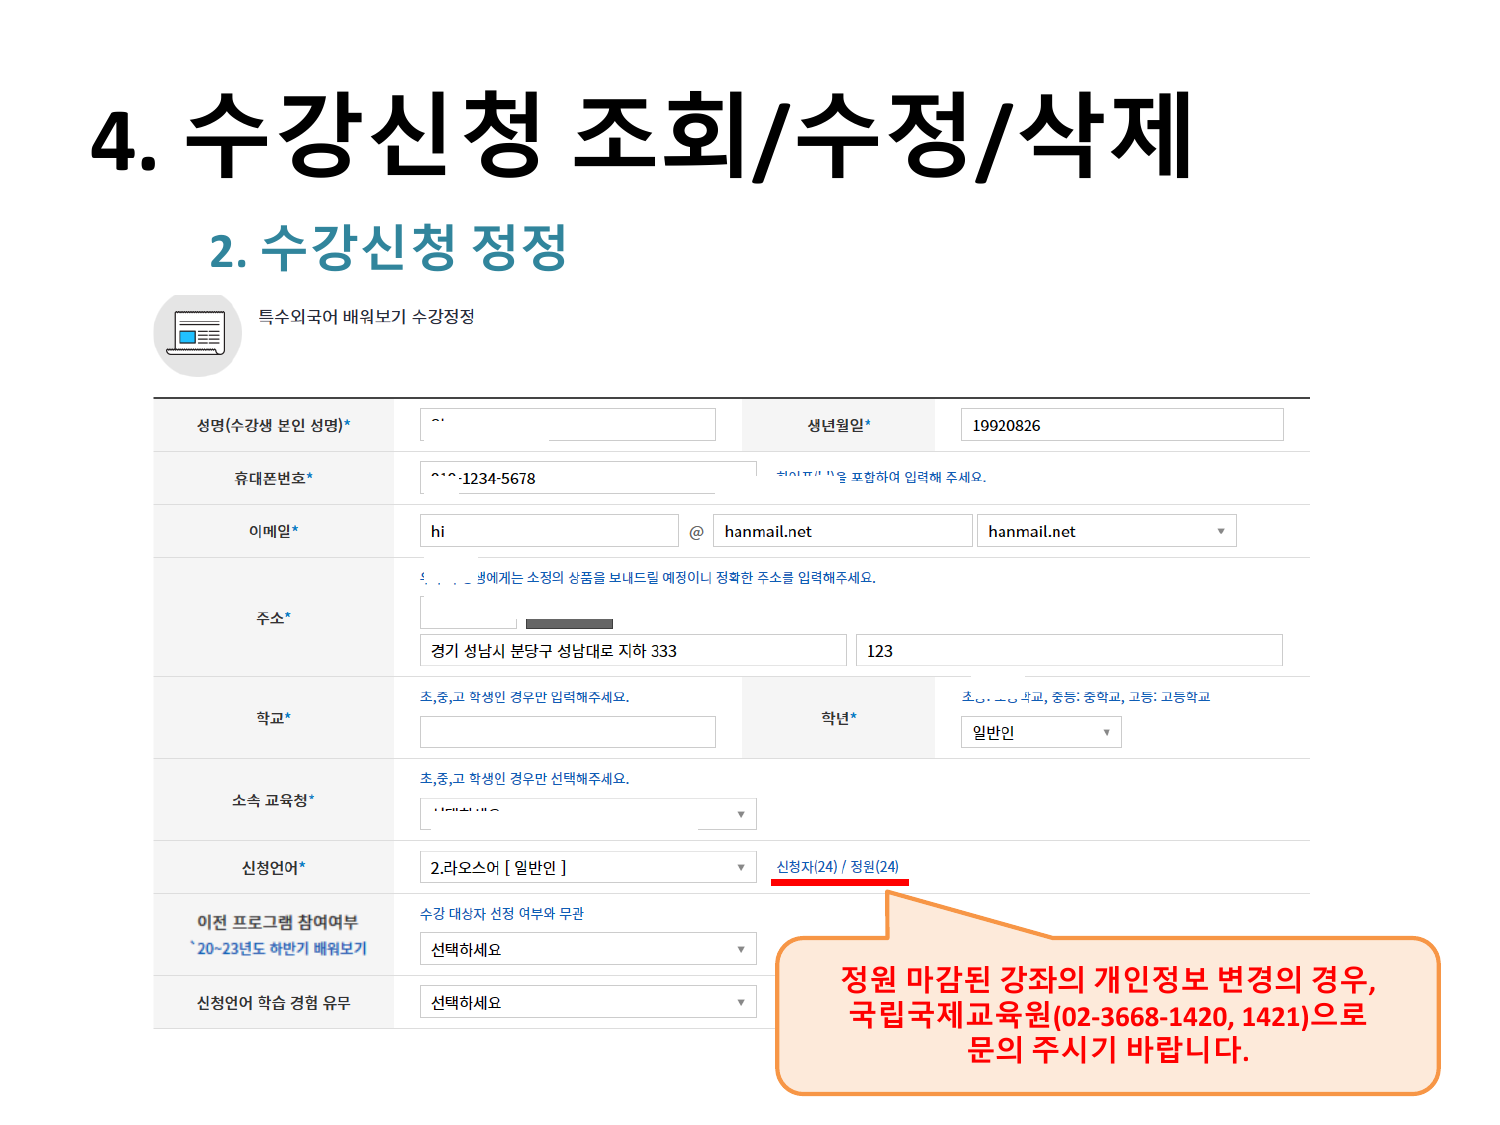The image size is (1500, 1125).
Task: Click the postal code box in 주소 row
Action: coord(468,612)
